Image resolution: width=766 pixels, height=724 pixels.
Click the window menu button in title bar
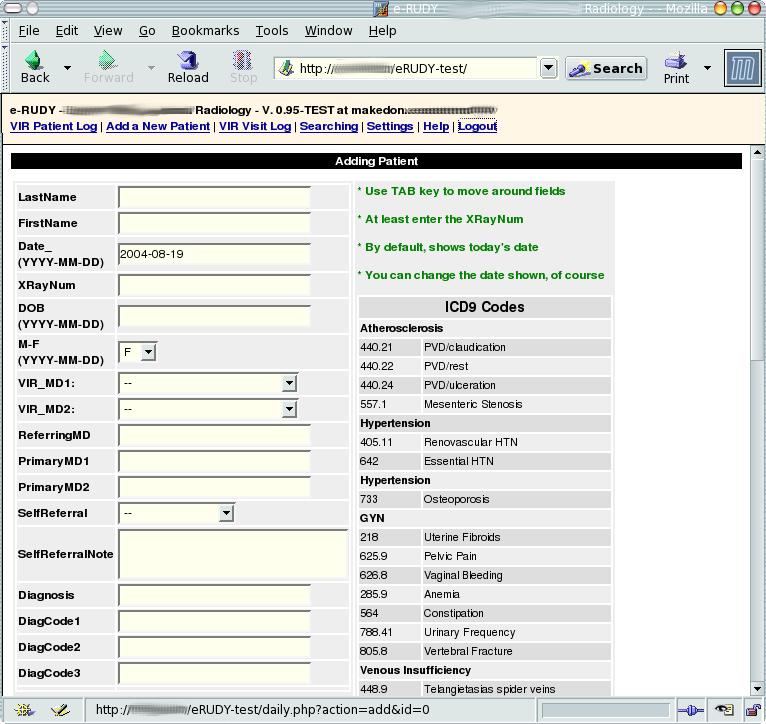click(13, 8)
